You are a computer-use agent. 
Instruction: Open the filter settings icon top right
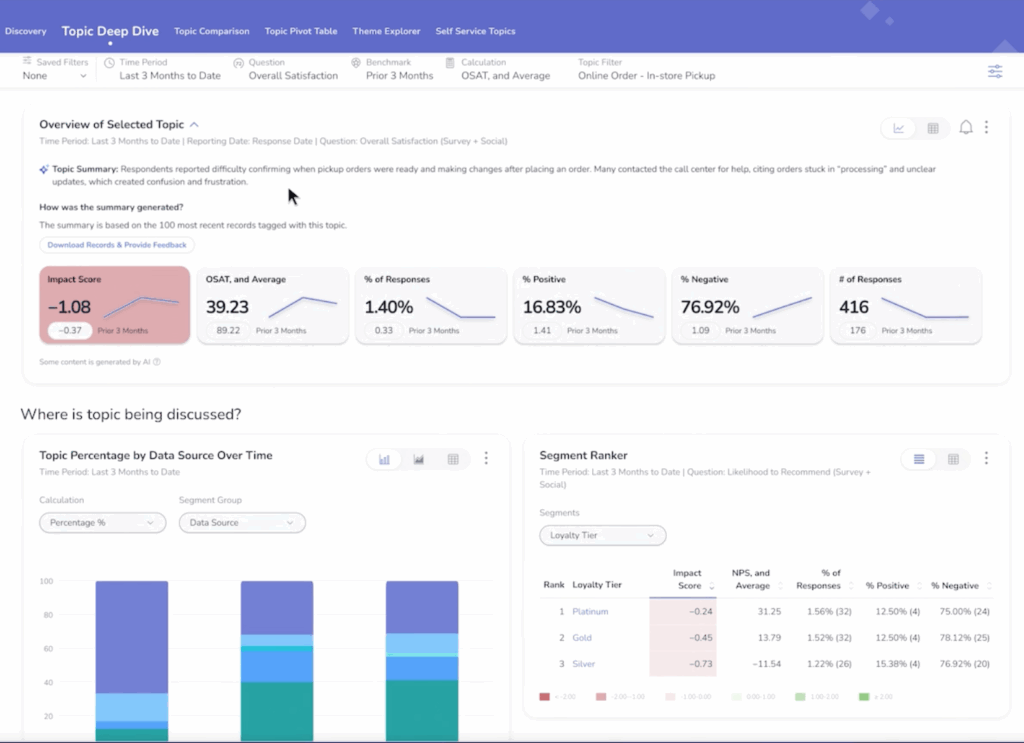995,71
